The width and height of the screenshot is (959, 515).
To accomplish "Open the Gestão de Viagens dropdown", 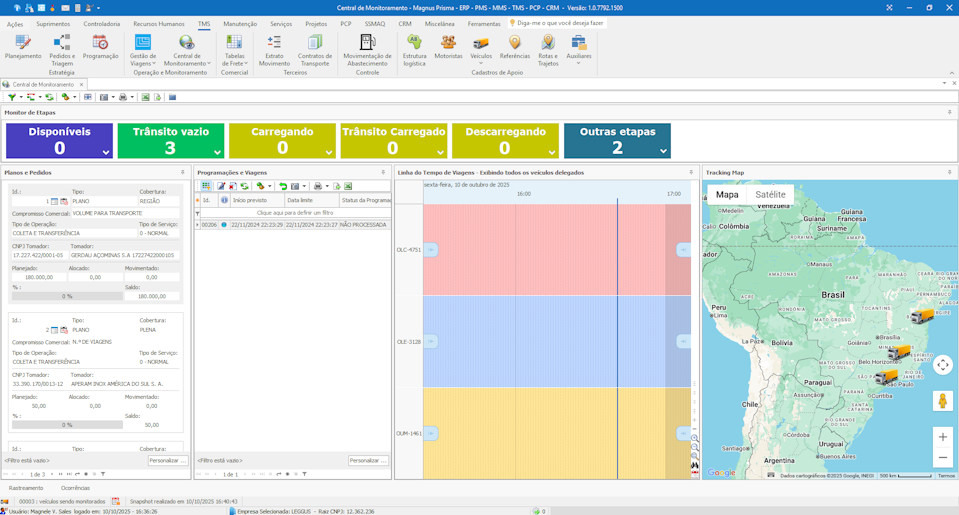I will click(143, 63).
